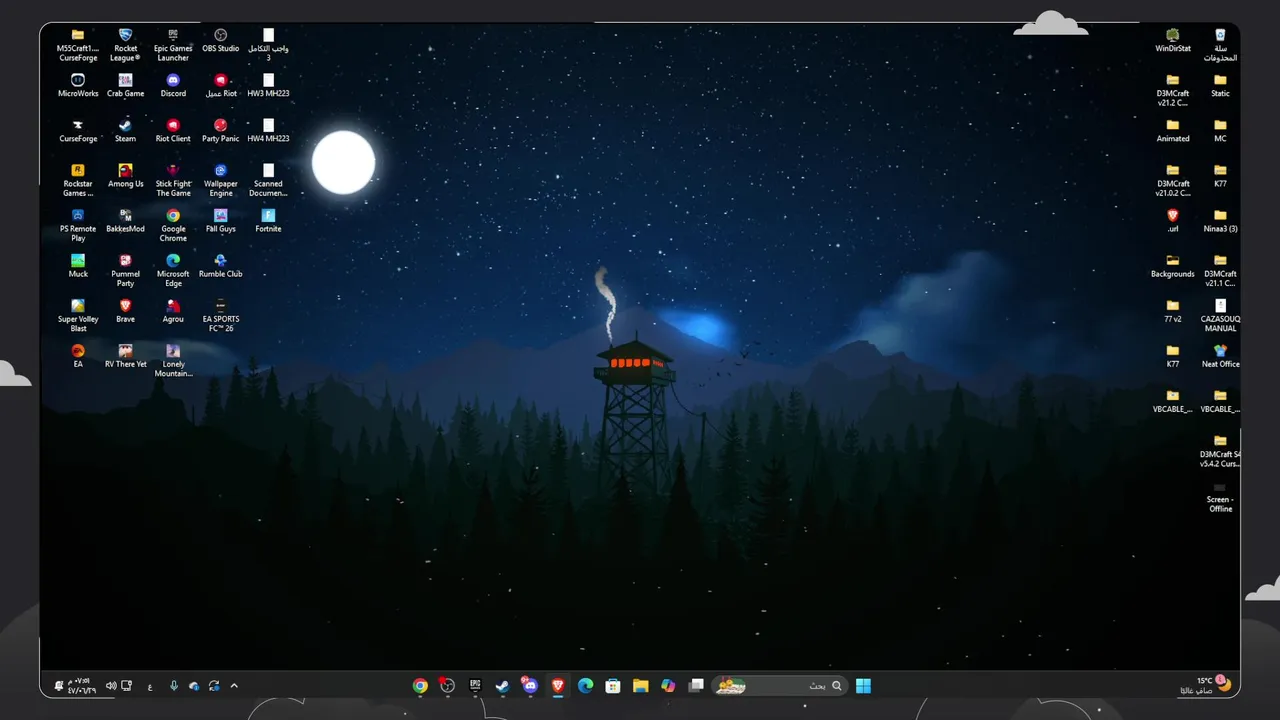Select the Among Us desktop icon
1280x720 pixels.
[125, 176]
